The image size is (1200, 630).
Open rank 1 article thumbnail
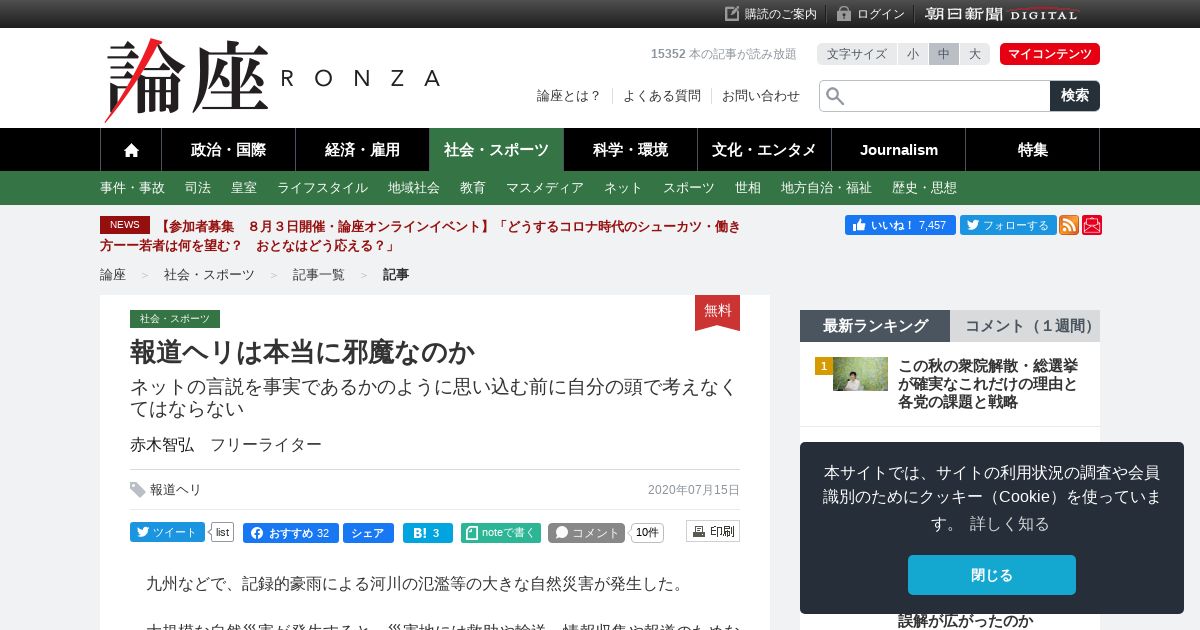(x=860, y=374)
